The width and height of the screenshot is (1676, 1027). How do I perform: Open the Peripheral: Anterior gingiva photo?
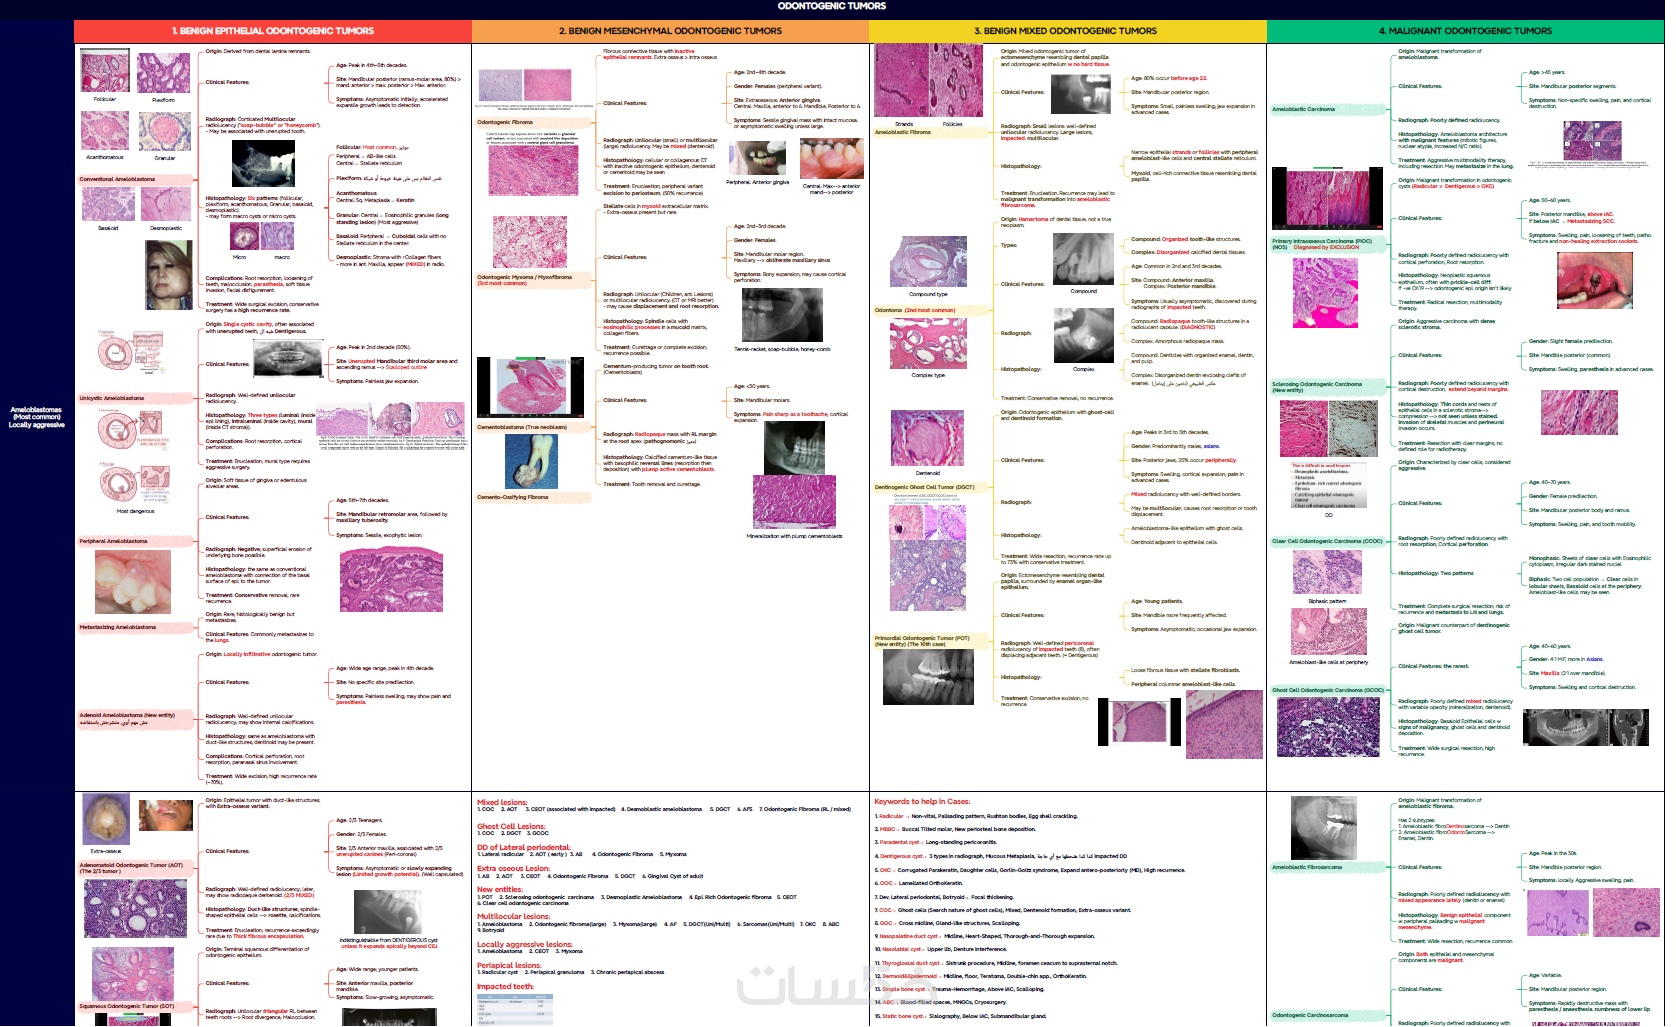point(757,159)
